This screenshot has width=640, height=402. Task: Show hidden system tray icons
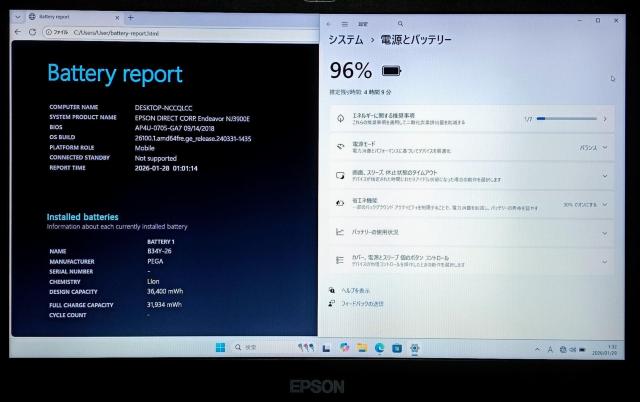tap(539, 349)
